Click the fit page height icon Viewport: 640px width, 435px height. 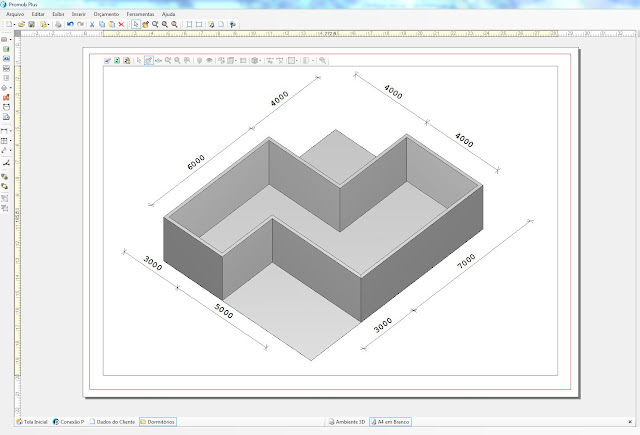(x=189, y=24)
